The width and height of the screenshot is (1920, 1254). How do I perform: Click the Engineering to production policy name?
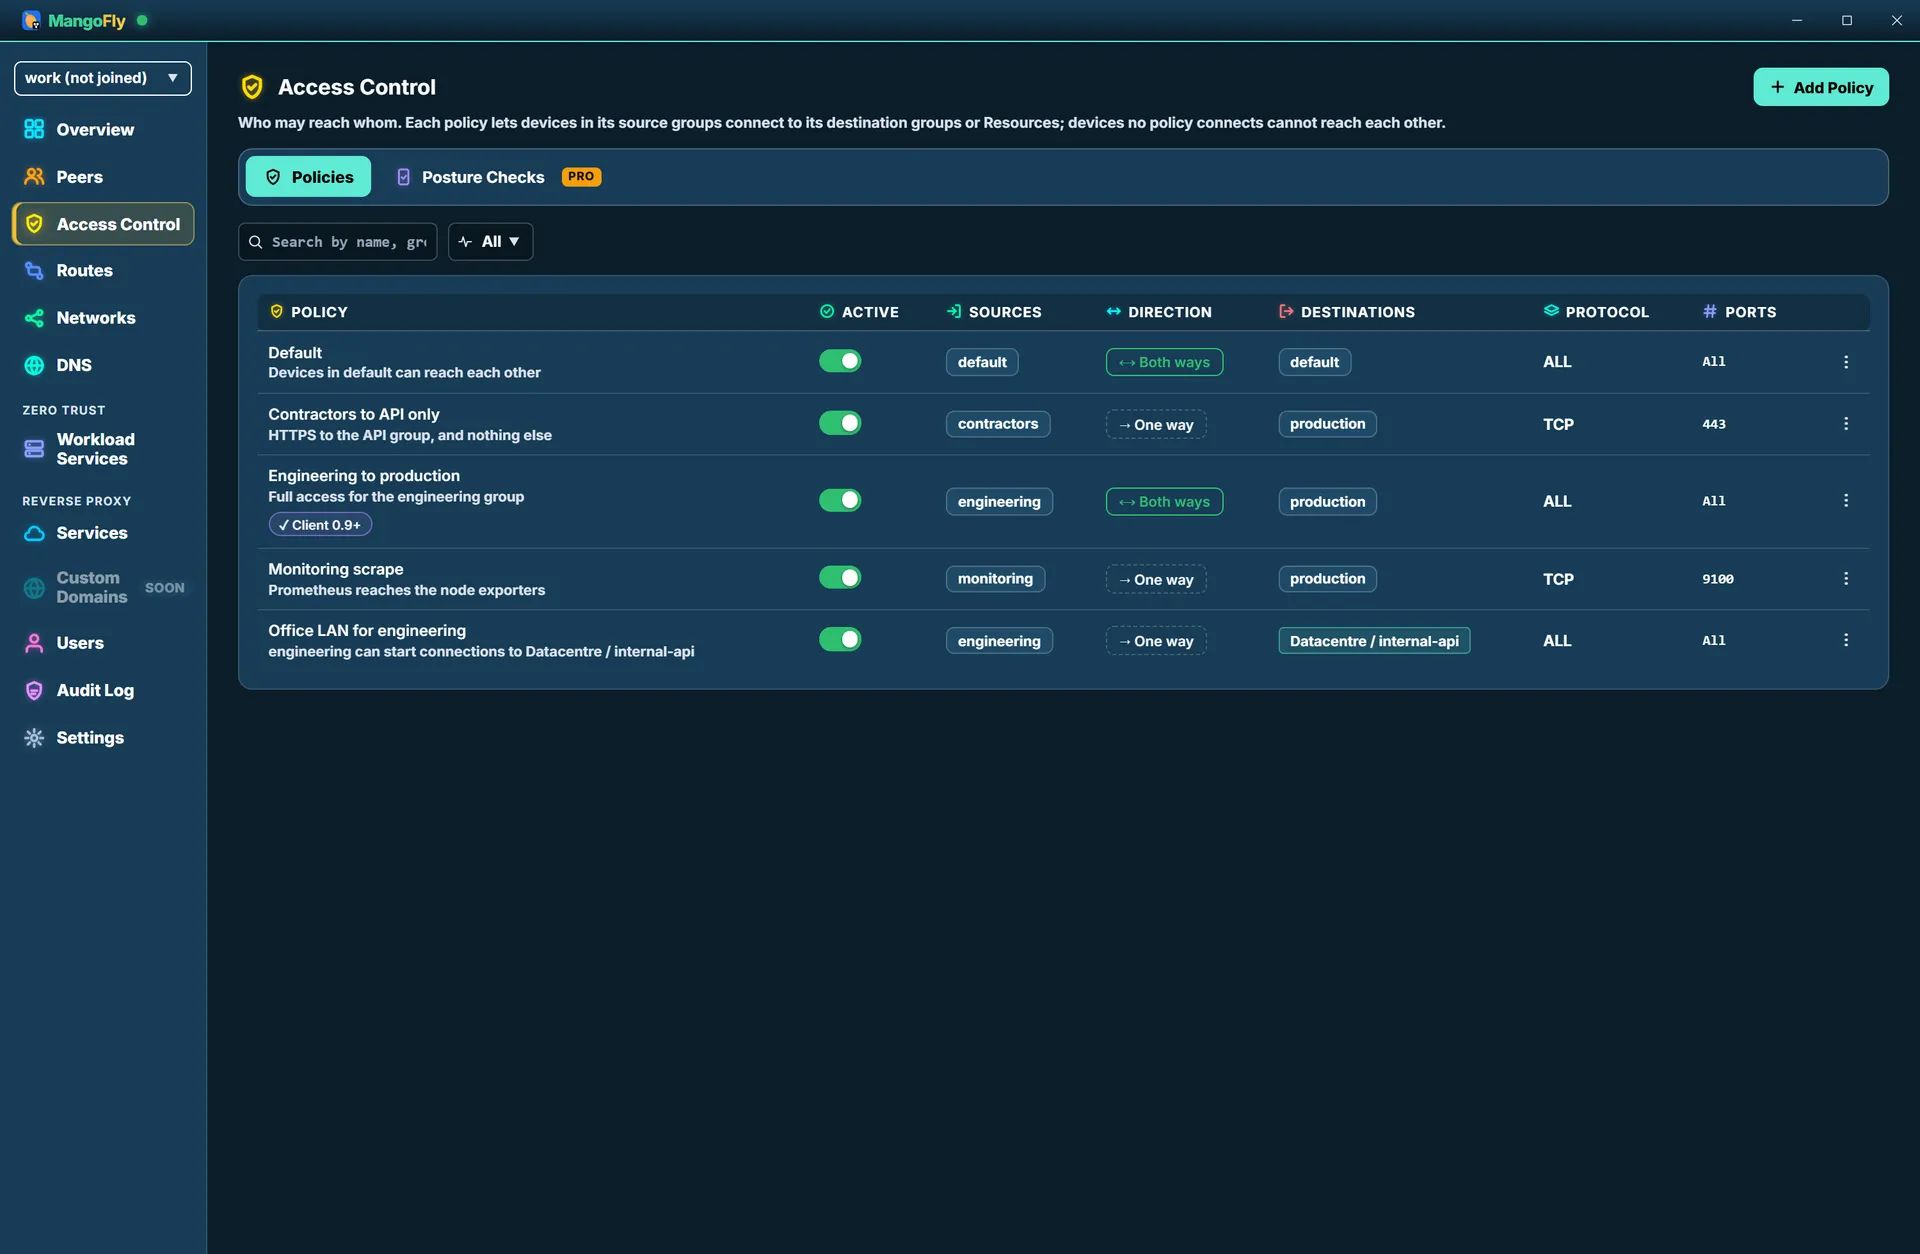[364, 476]
